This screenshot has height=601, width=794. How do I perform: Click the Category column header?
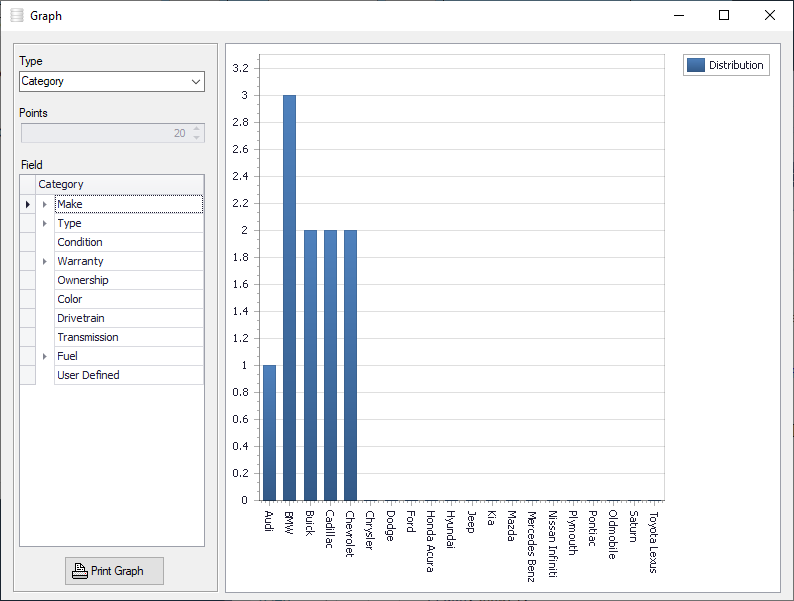pos(120,184)
